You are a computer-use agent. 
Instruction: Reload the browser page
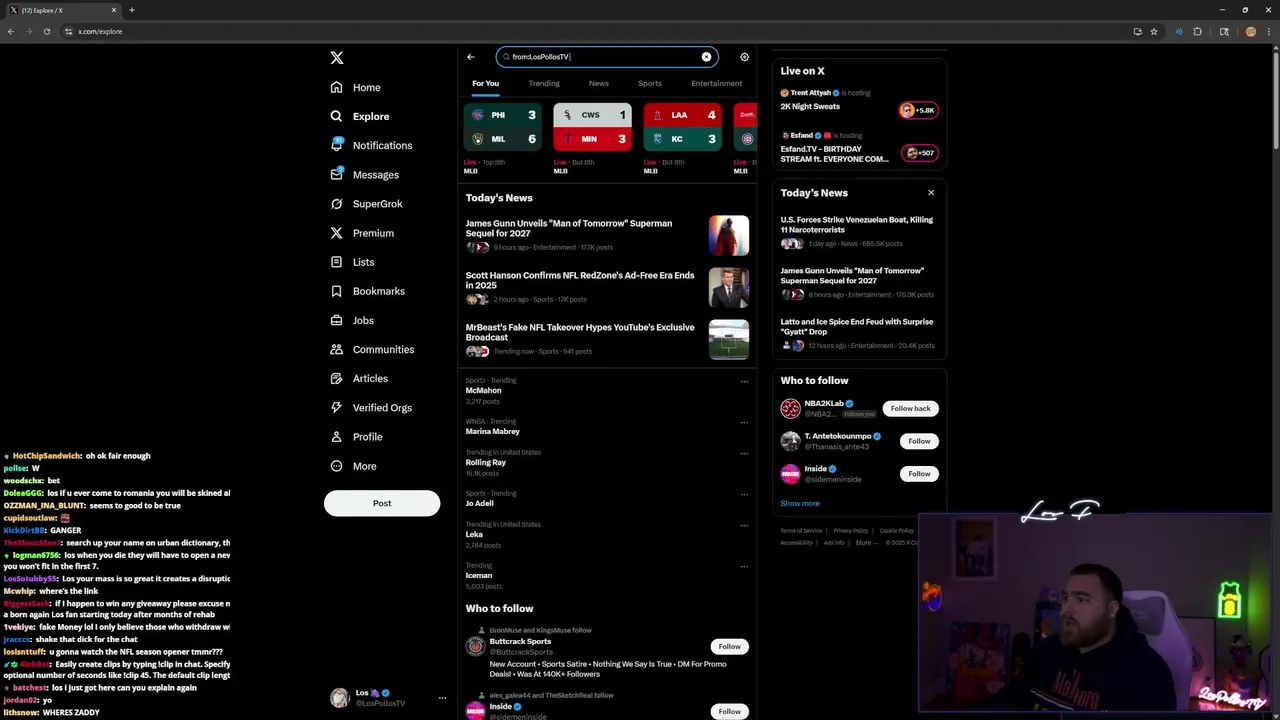(47, 31)
